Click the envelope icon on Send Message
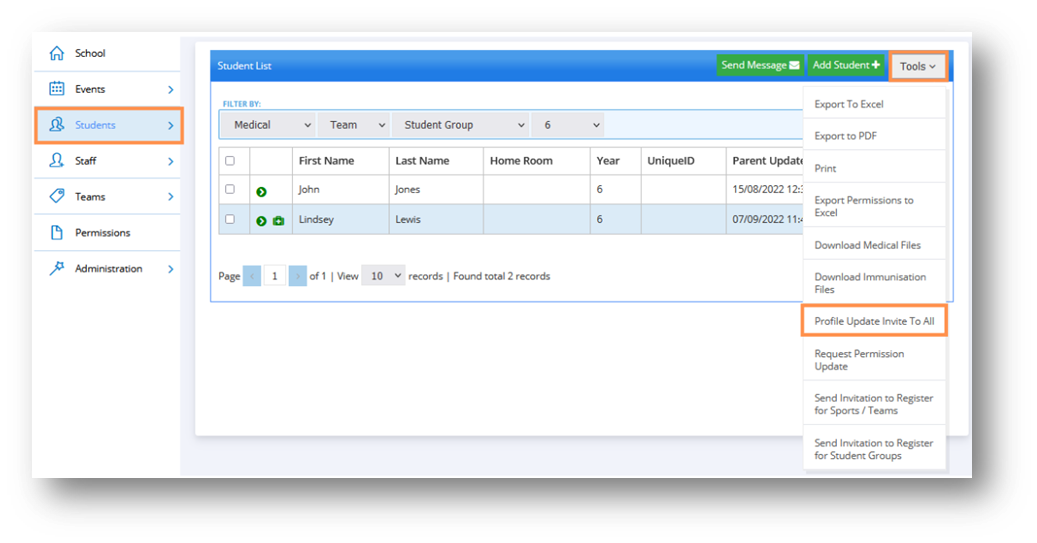This screenshot has width=1037, height=543. (794, 65)
